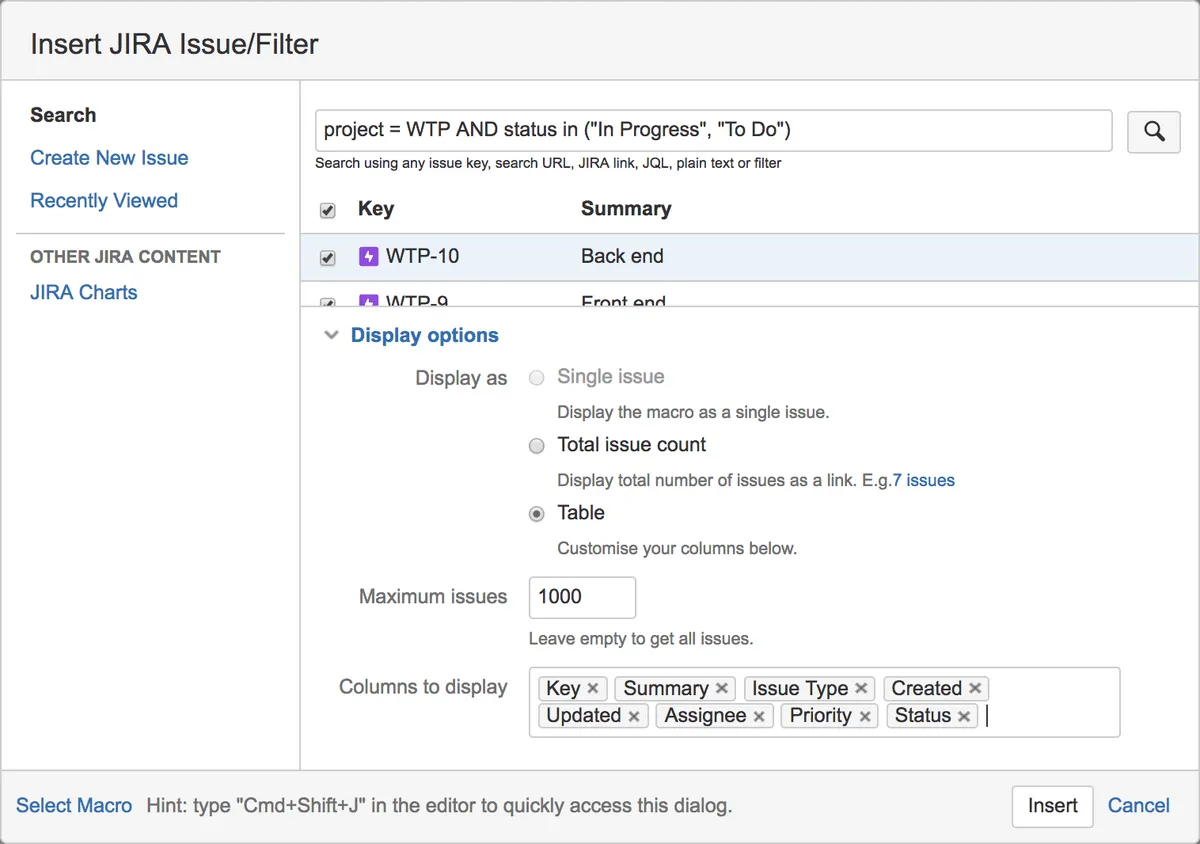The width and height of the screenshot is (1200, 844).
Task: Remove the Key column tag
Action: (x=593, y=688)
